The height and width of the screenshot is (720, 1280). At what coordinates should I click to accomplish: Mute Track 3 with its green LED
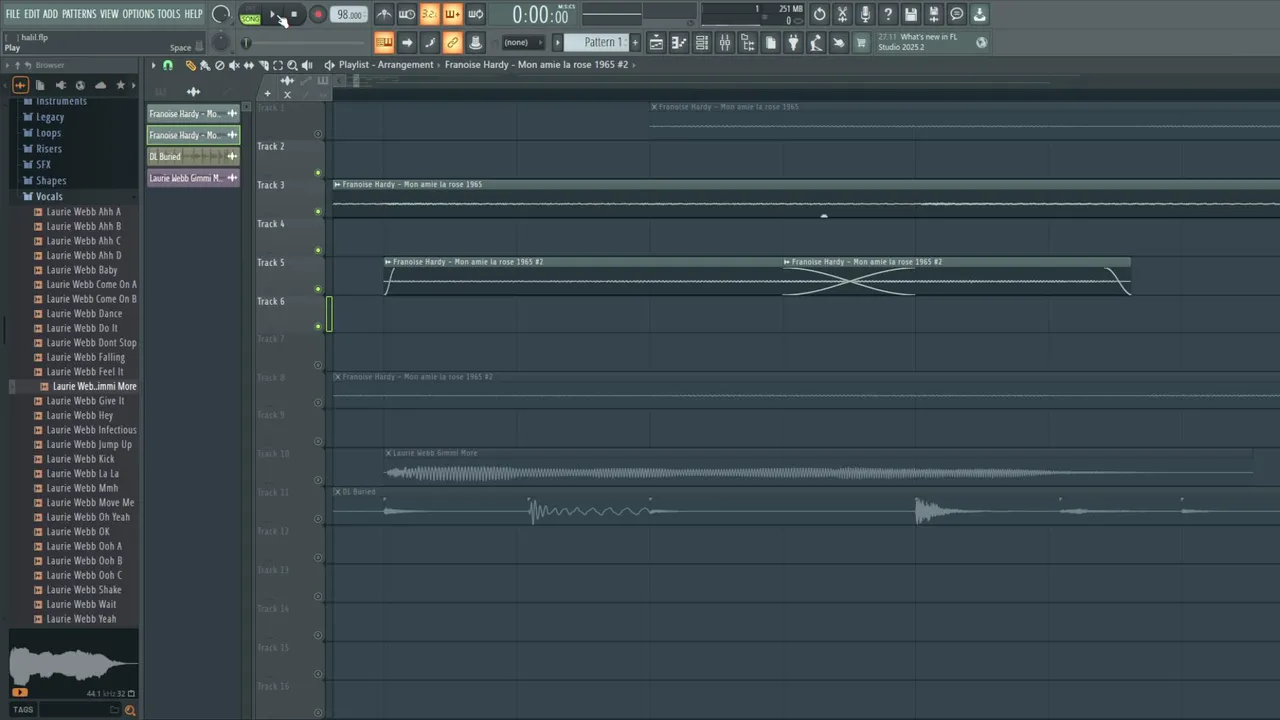[318, 211]
